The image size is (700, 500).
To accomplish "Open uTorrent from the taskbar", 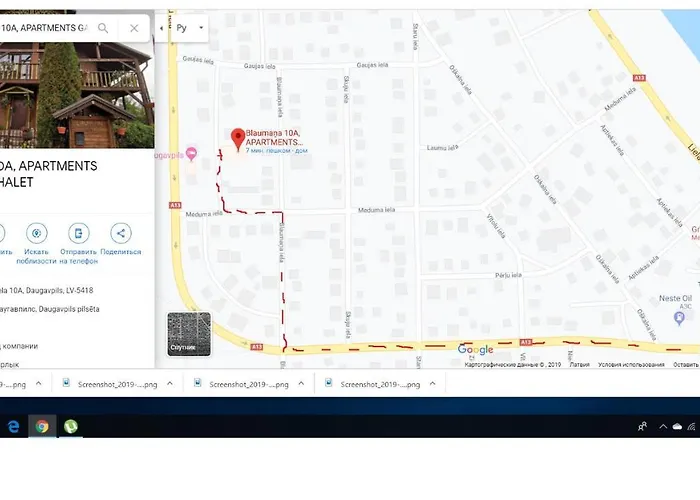I will pyautogui.click(x=71, y=426).
